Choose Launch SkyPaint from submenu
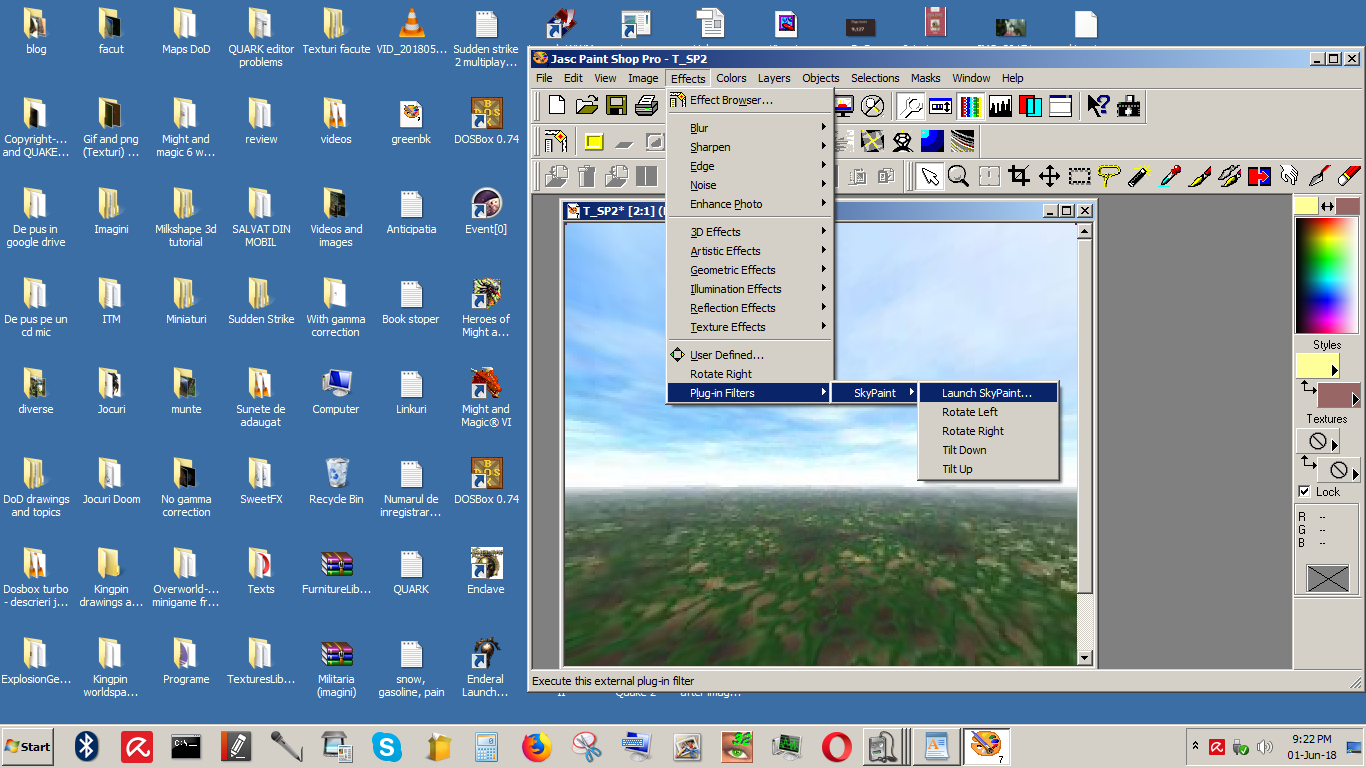 coord(988,393)
